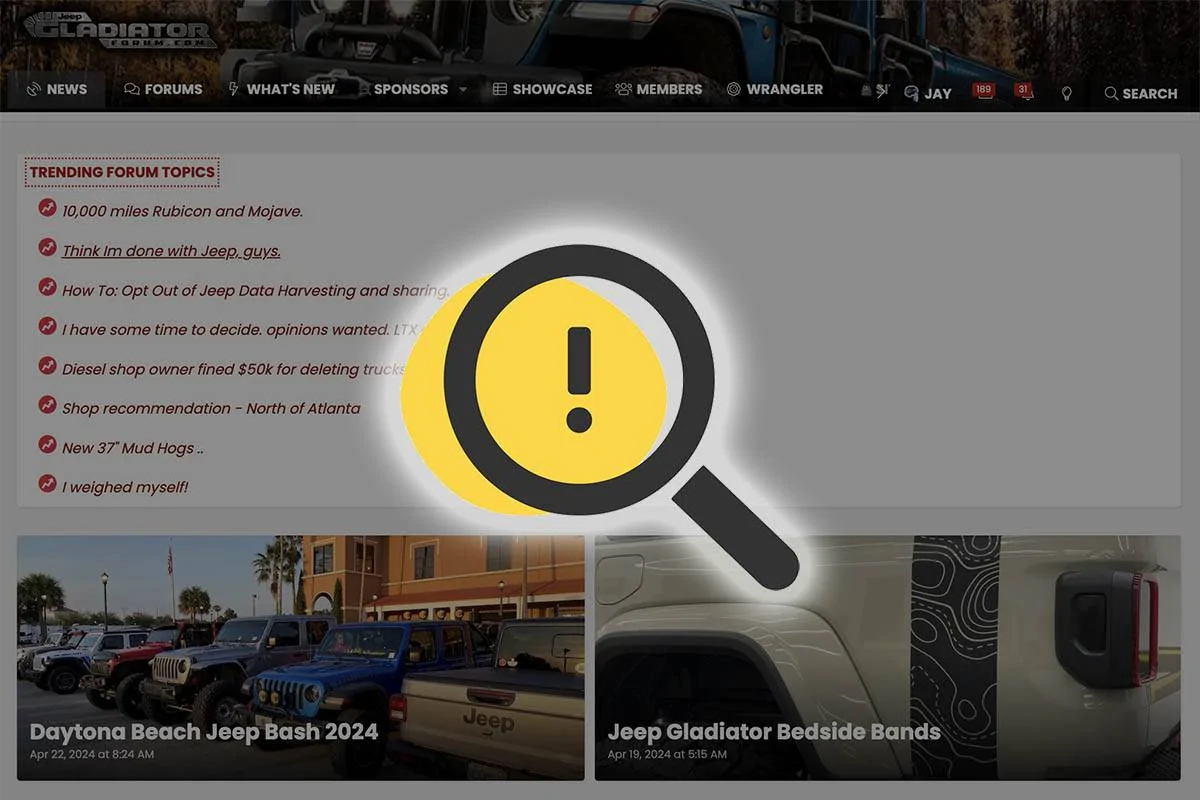Image resolution: width=1200 pixels, height=800 pixels.
Task: Open the inbox icon showing 189
Action: pyautogui.click(x=983, y=91)
